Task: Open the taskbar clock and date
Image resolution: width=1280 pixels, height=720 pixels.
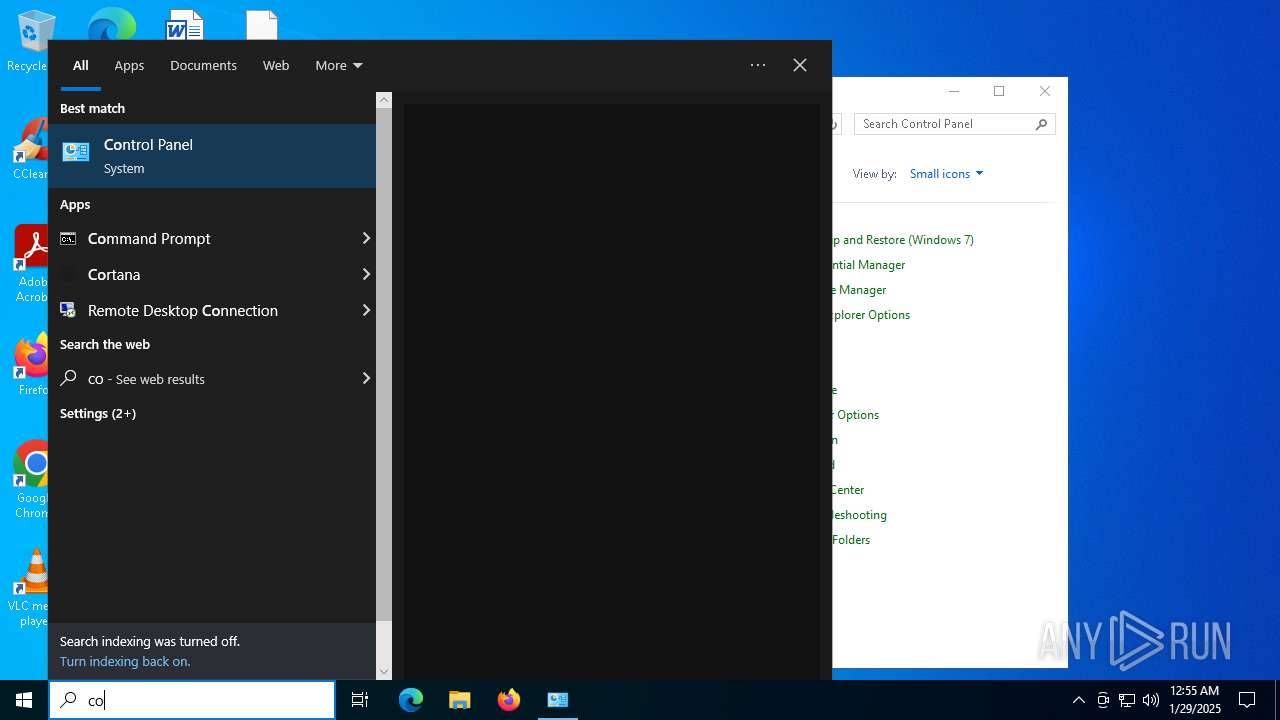Action: (1195, 700)
